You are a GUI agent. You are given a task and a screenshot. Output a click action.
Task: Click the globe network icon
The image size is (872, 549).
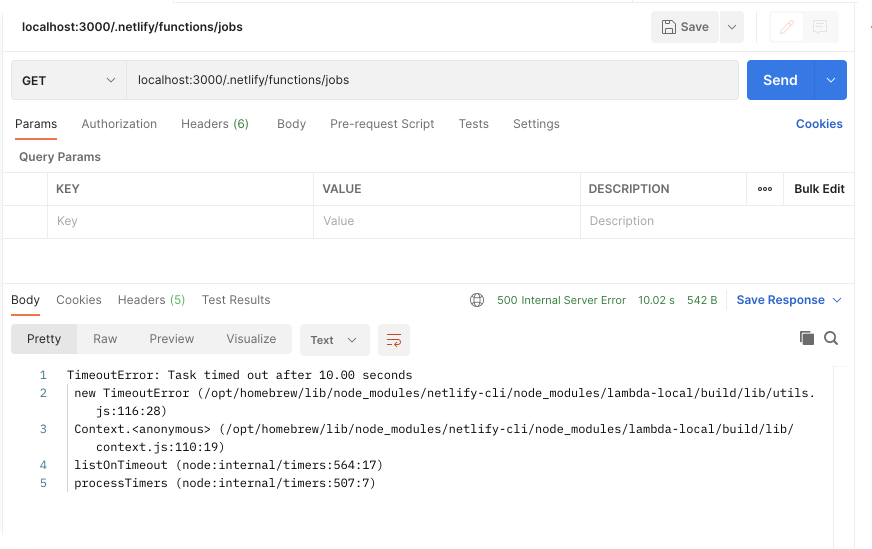477,300
